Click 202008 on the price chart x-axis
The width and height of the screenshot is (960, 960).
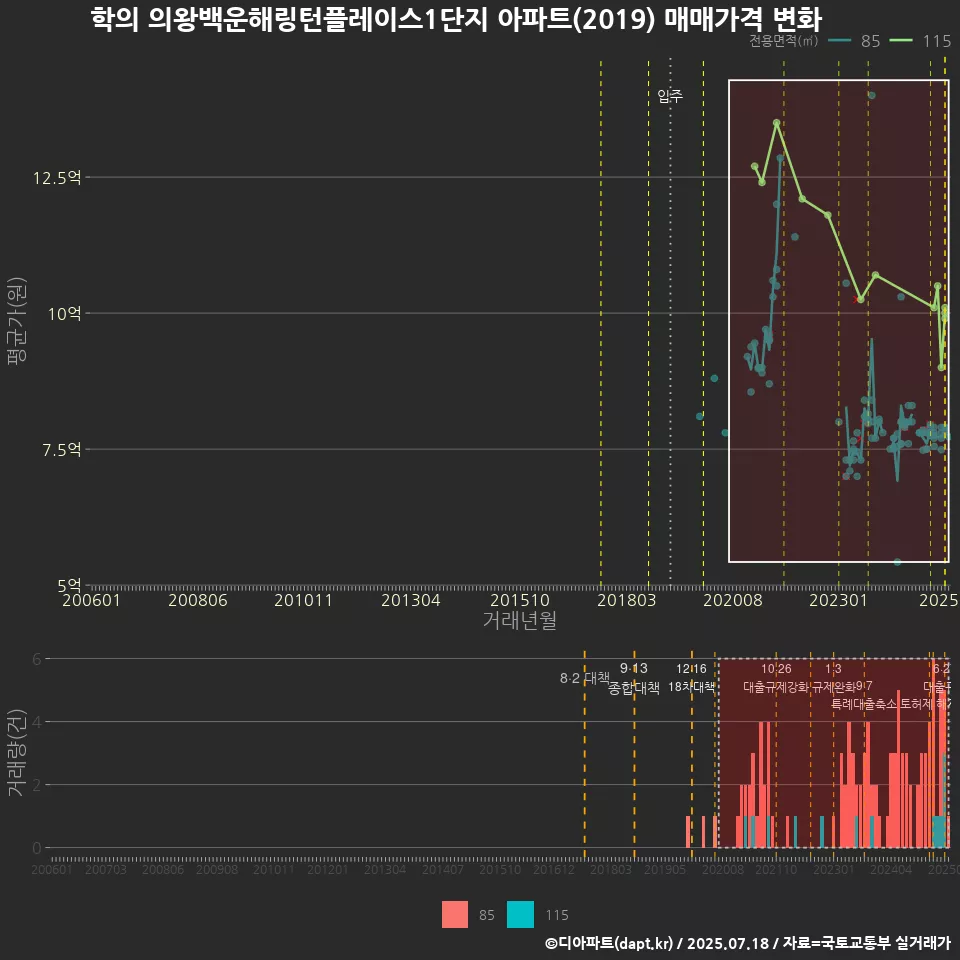tap(733, 600)
